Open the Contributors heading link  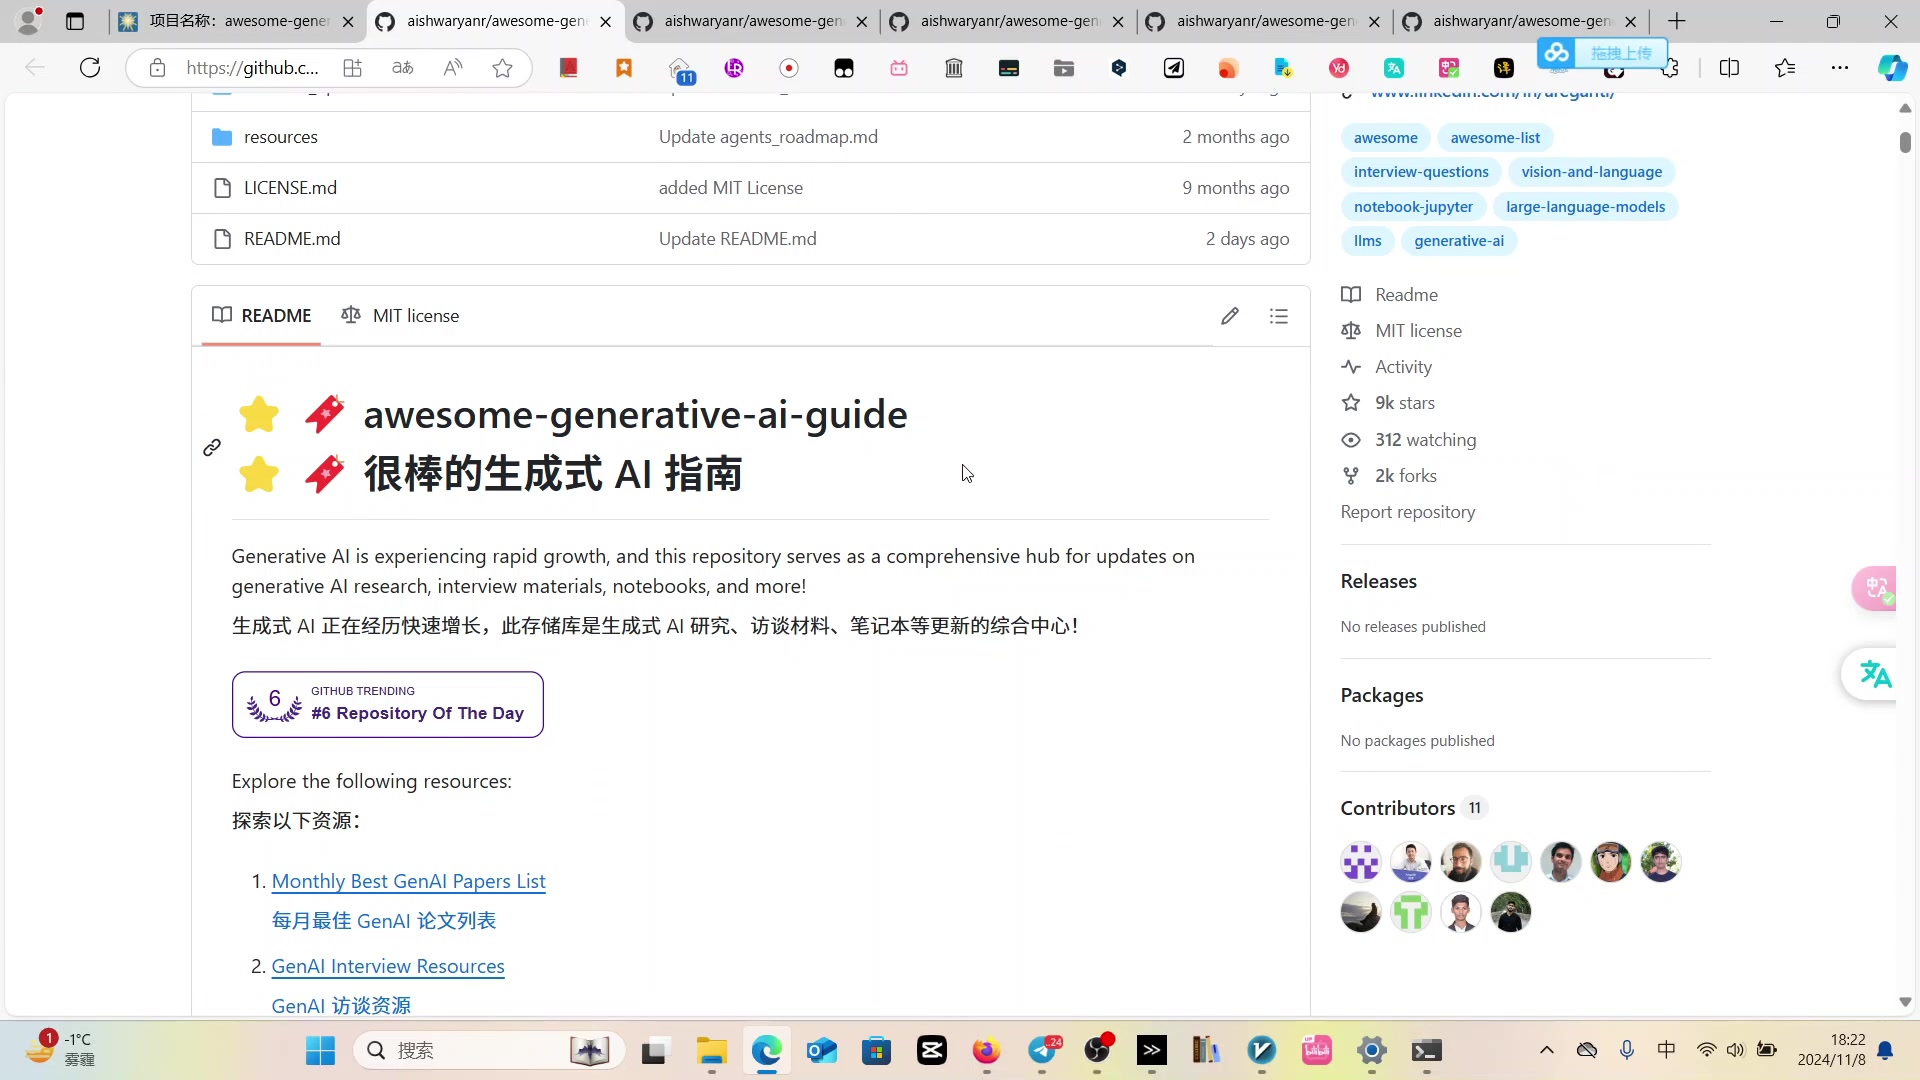click(x=1413, y=808)
